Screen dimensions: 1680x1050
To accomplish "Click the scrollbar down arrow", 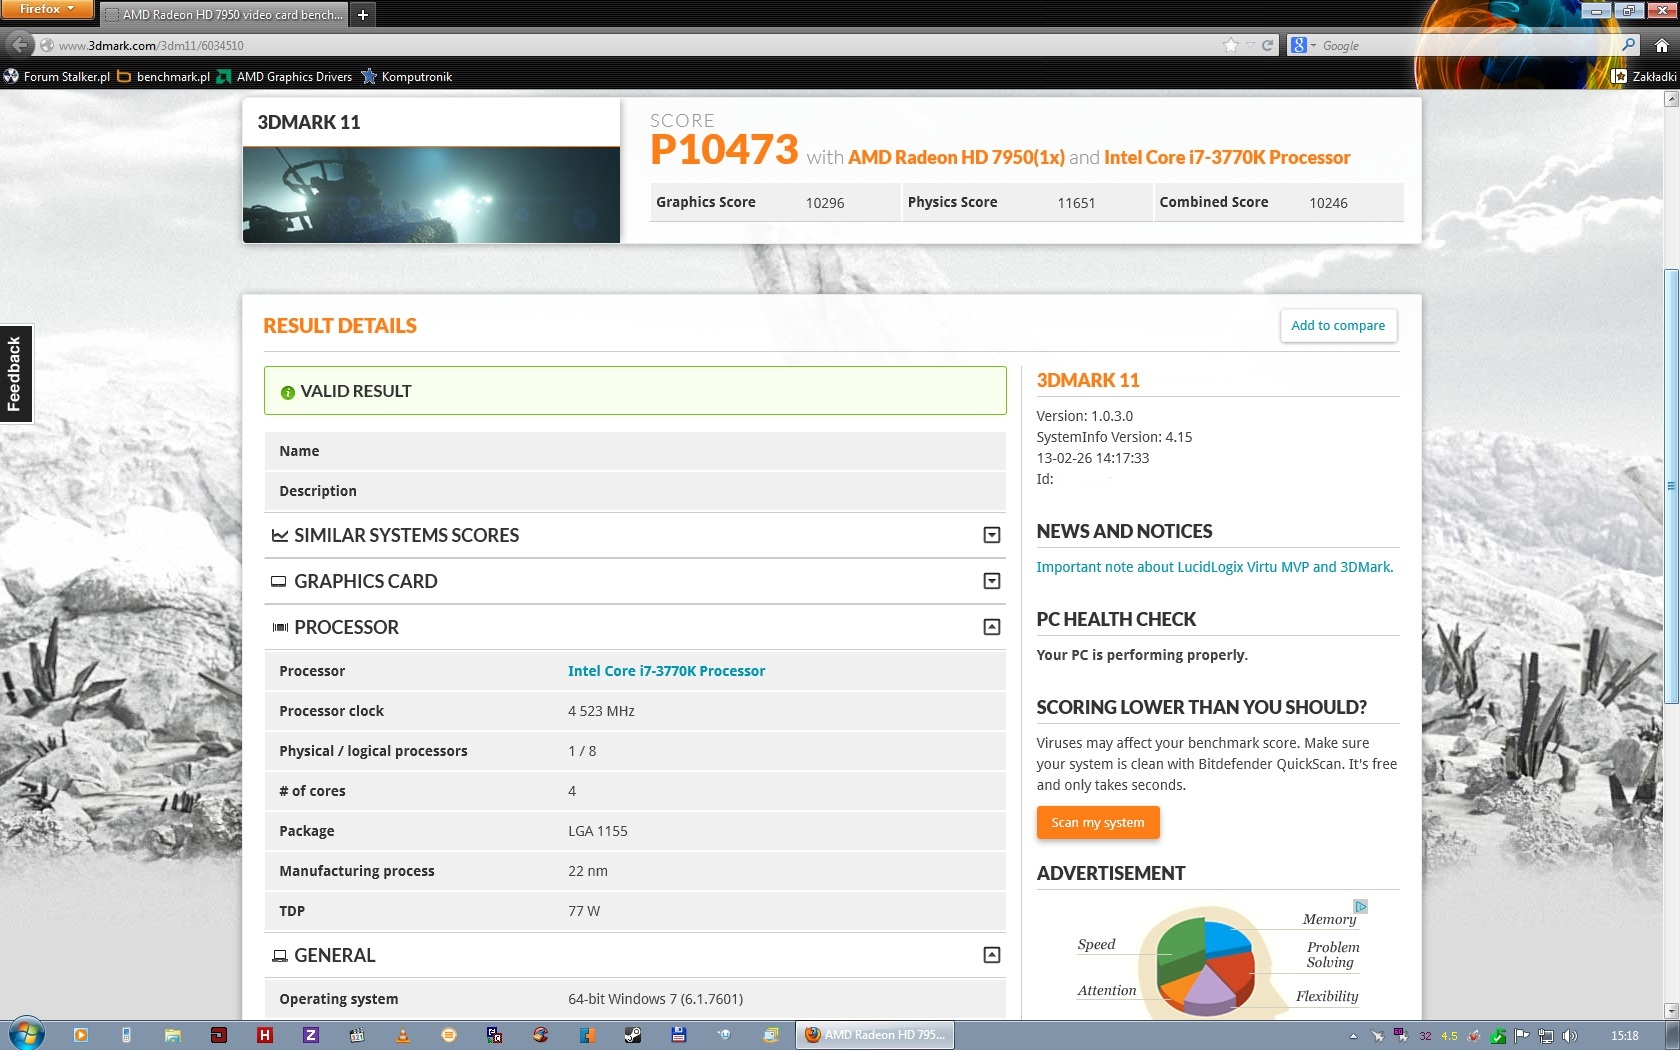I will [1671, 1010].
